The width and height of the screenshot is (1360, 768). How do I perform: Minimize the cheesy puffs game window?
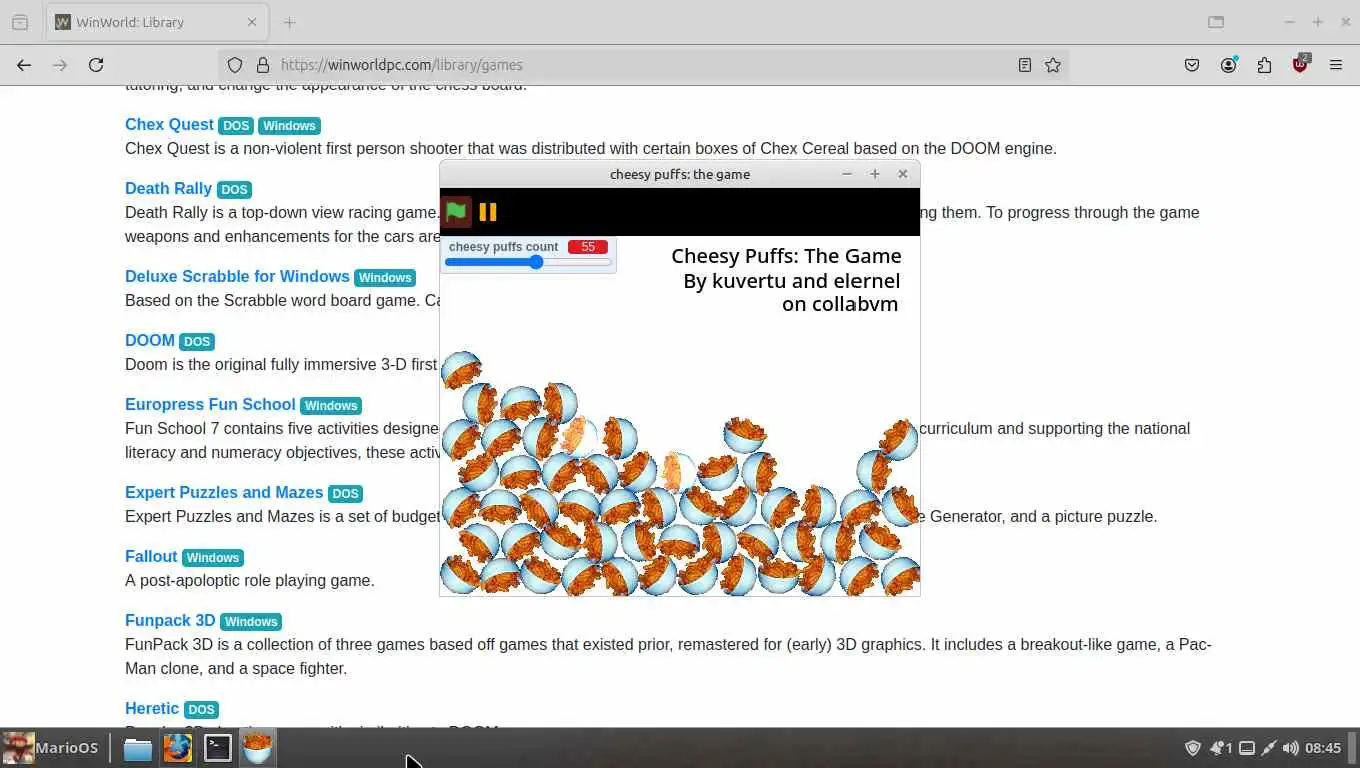pos(847,174)
